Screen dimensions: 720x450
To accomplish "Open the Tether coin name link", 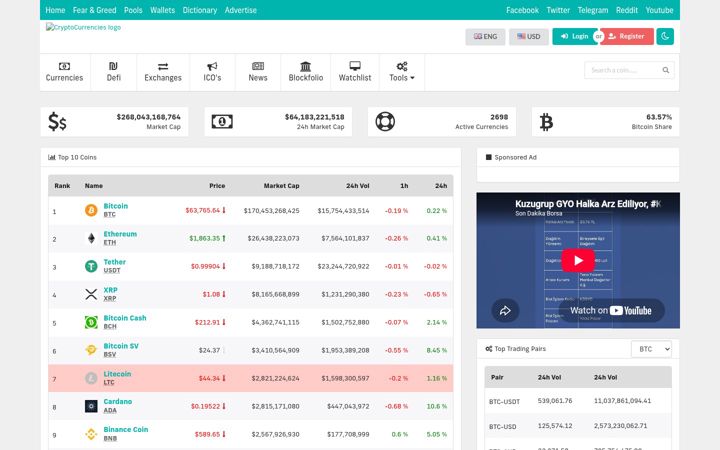I will click(115, 262).
